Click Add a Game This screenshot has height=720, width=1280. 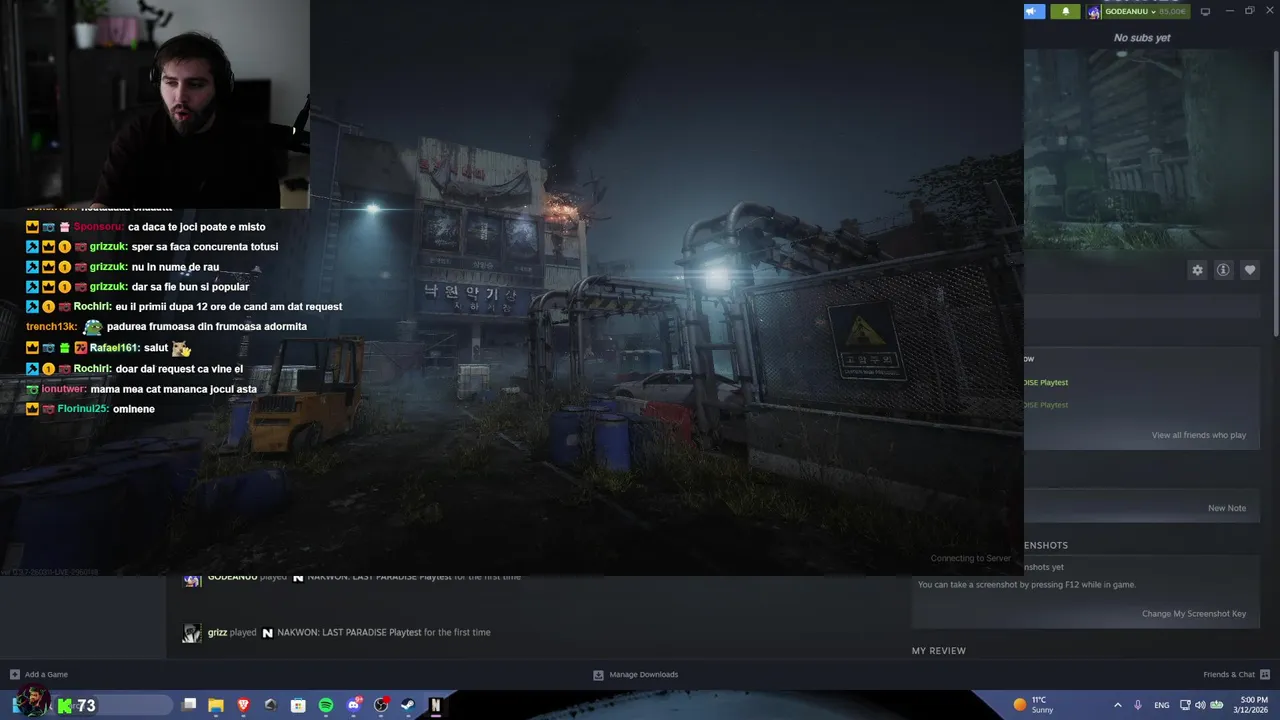46,674
